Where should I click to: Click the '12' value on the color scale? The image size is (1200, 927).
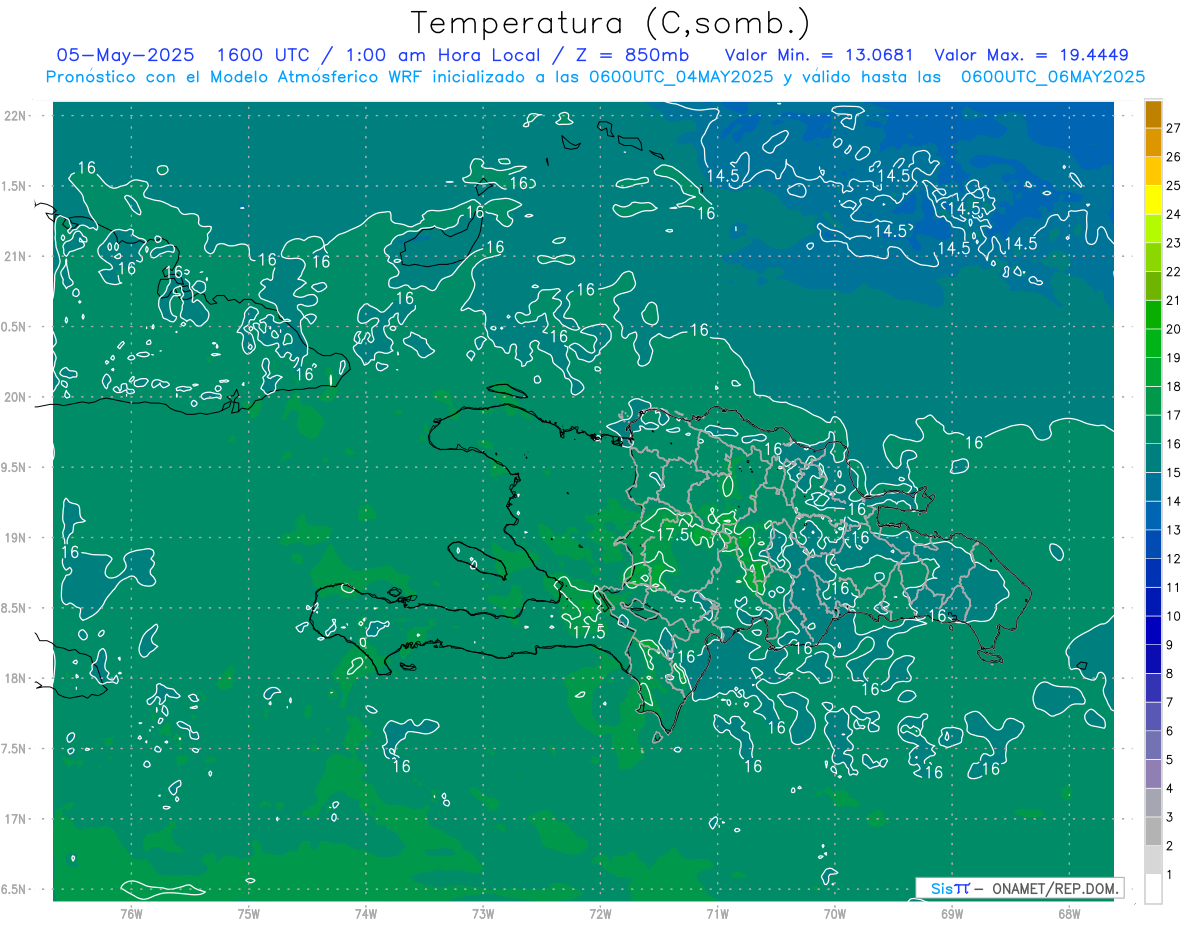coord(1174,559)
